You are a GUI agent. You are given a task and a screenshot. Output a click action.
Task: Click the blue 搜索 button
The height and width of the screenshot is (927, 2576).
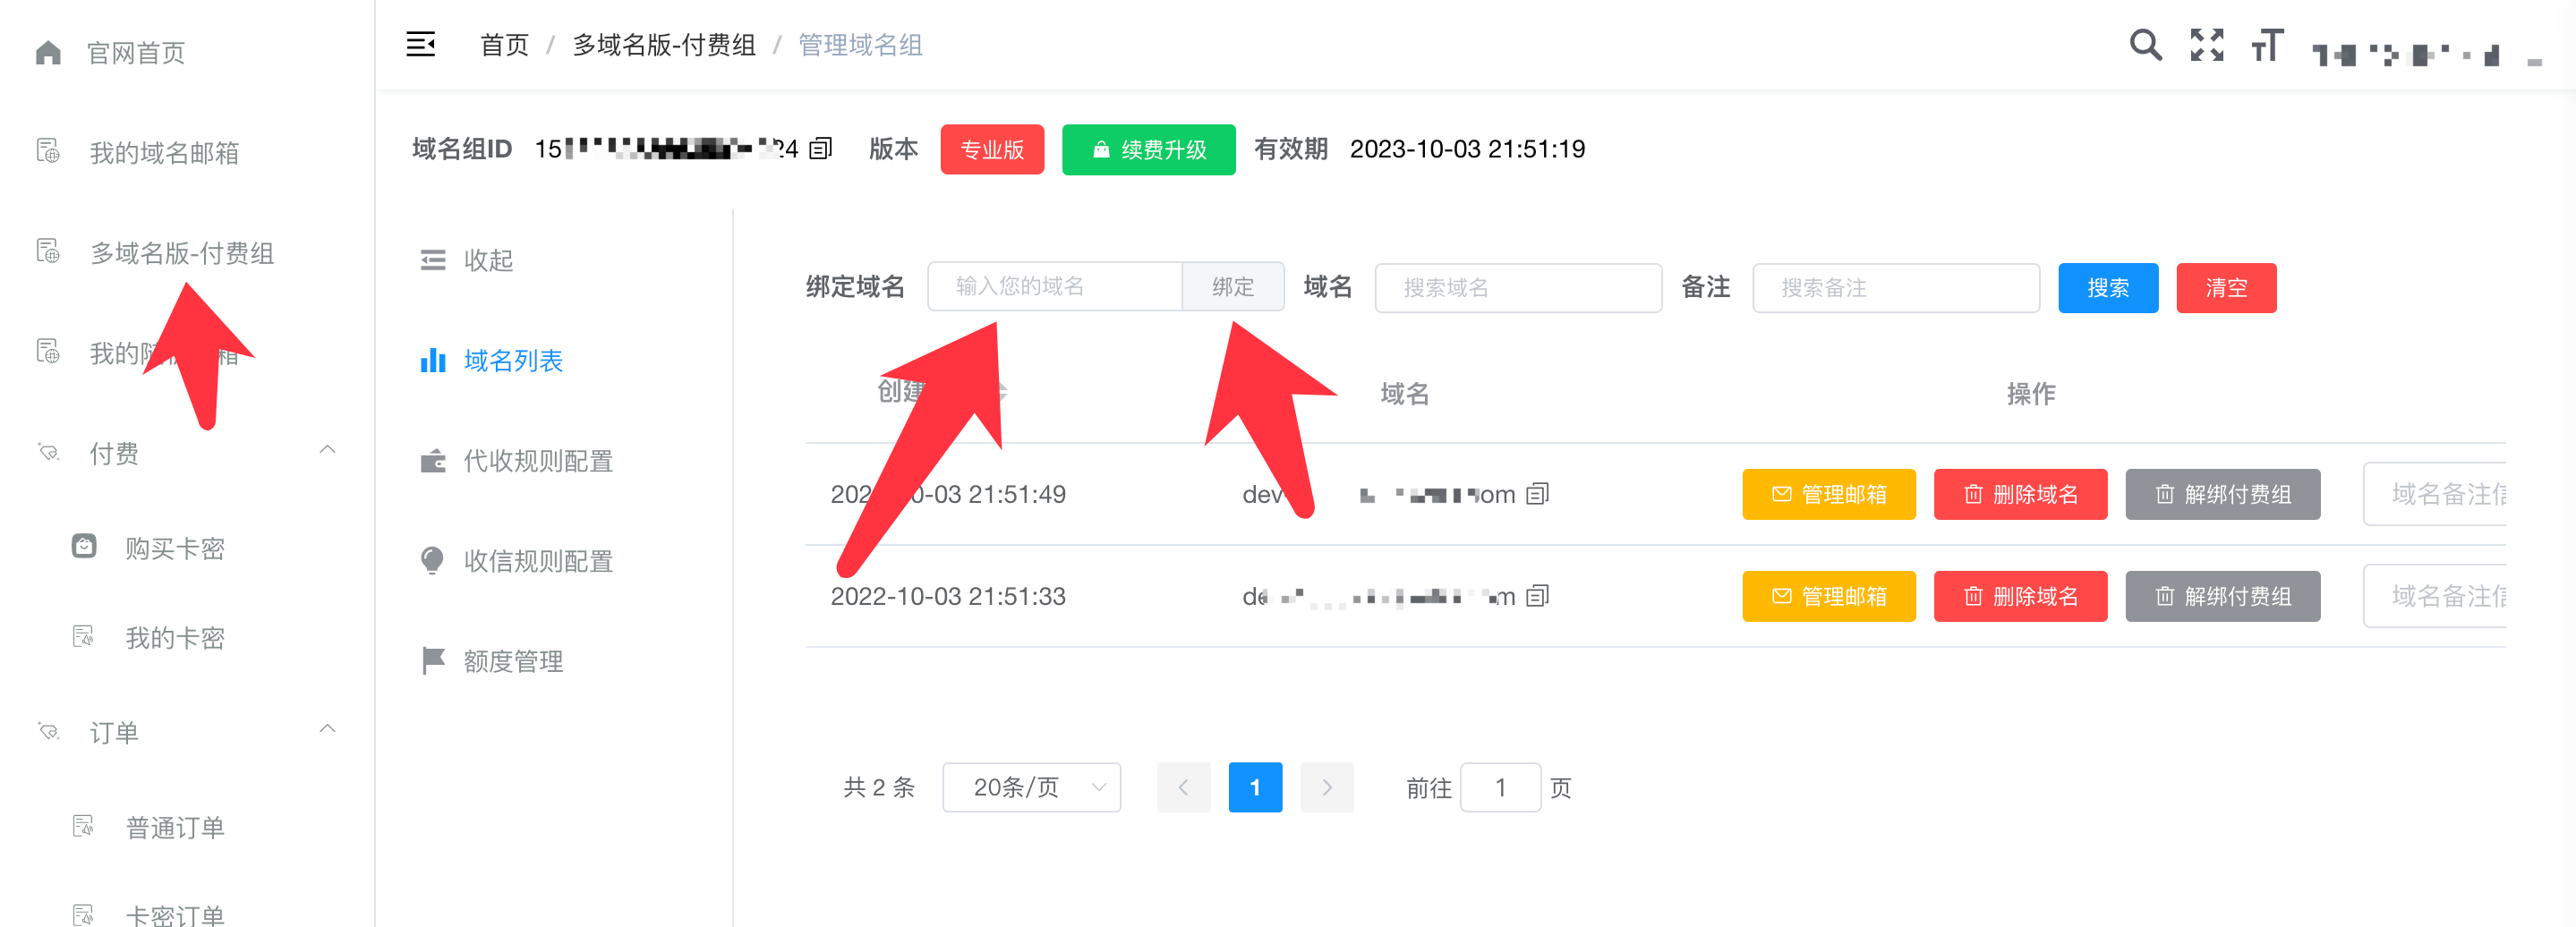tap(2107, 287)
